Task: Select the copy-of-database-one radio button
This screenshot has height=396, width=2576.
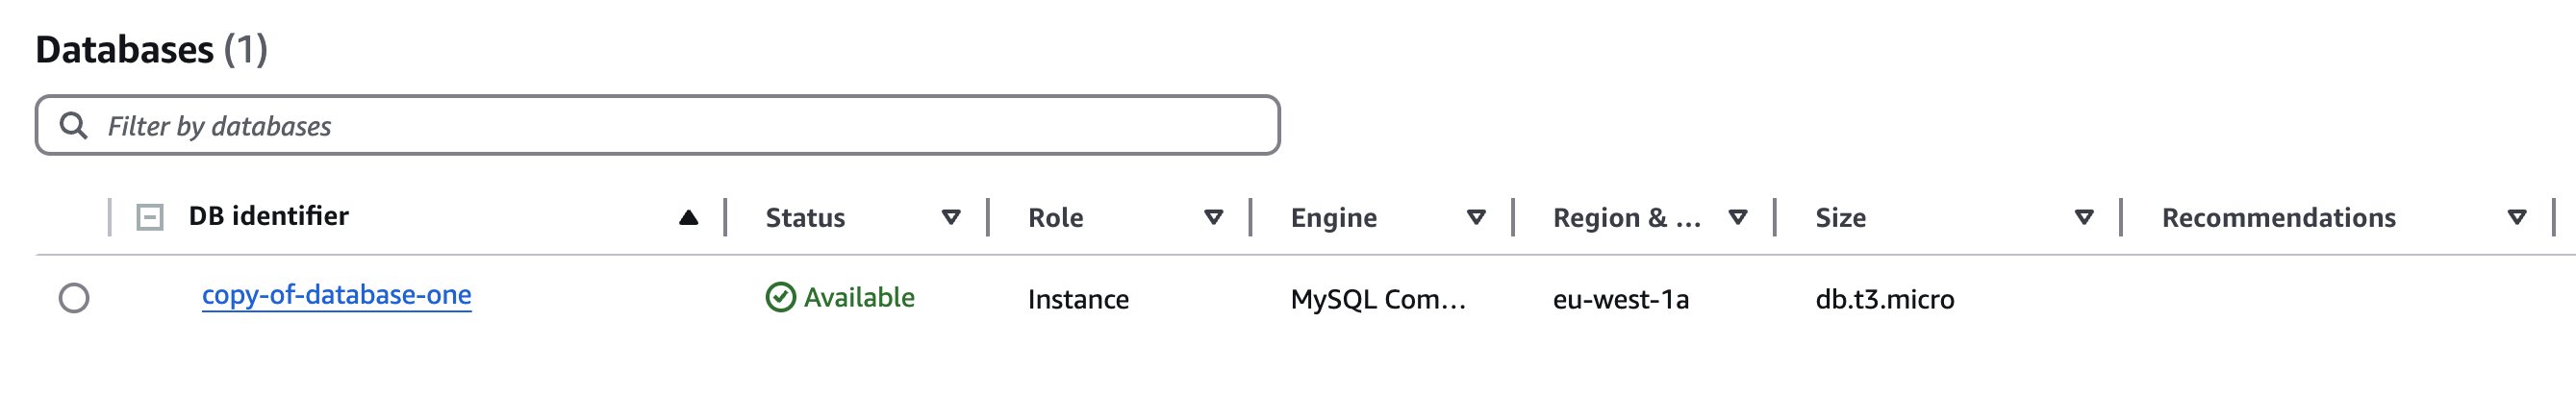Action: pos(74,298)
